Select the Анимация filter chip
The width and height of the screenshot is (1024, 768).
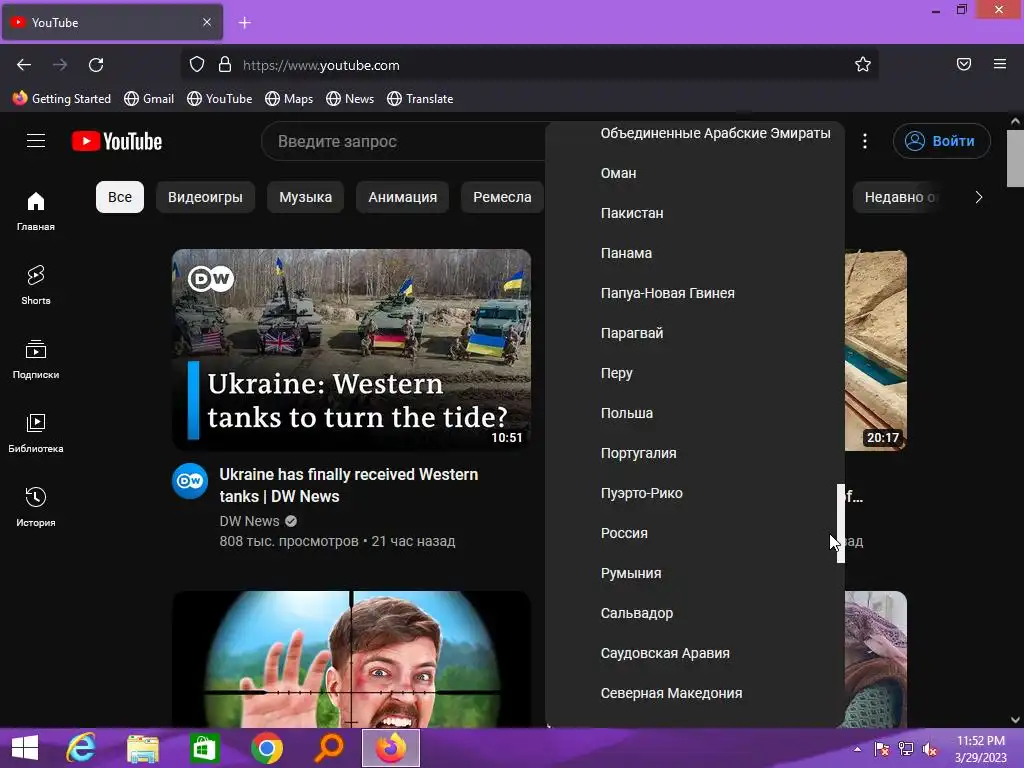402,197
